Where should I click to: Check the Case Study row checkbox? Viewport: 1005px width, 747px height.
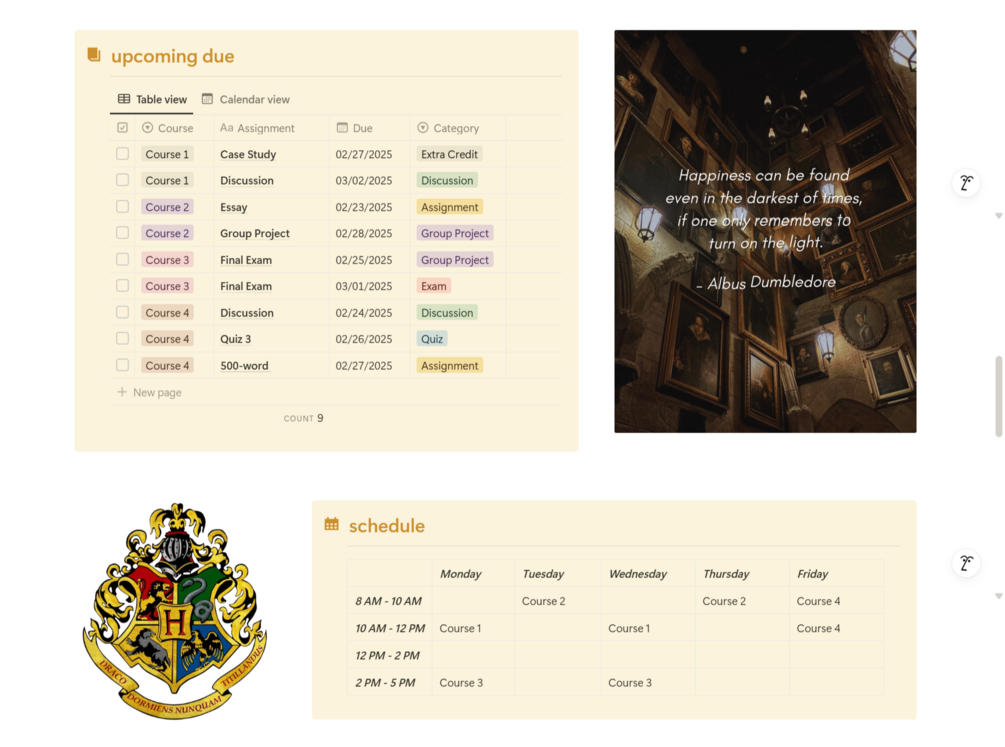(122, 154)
